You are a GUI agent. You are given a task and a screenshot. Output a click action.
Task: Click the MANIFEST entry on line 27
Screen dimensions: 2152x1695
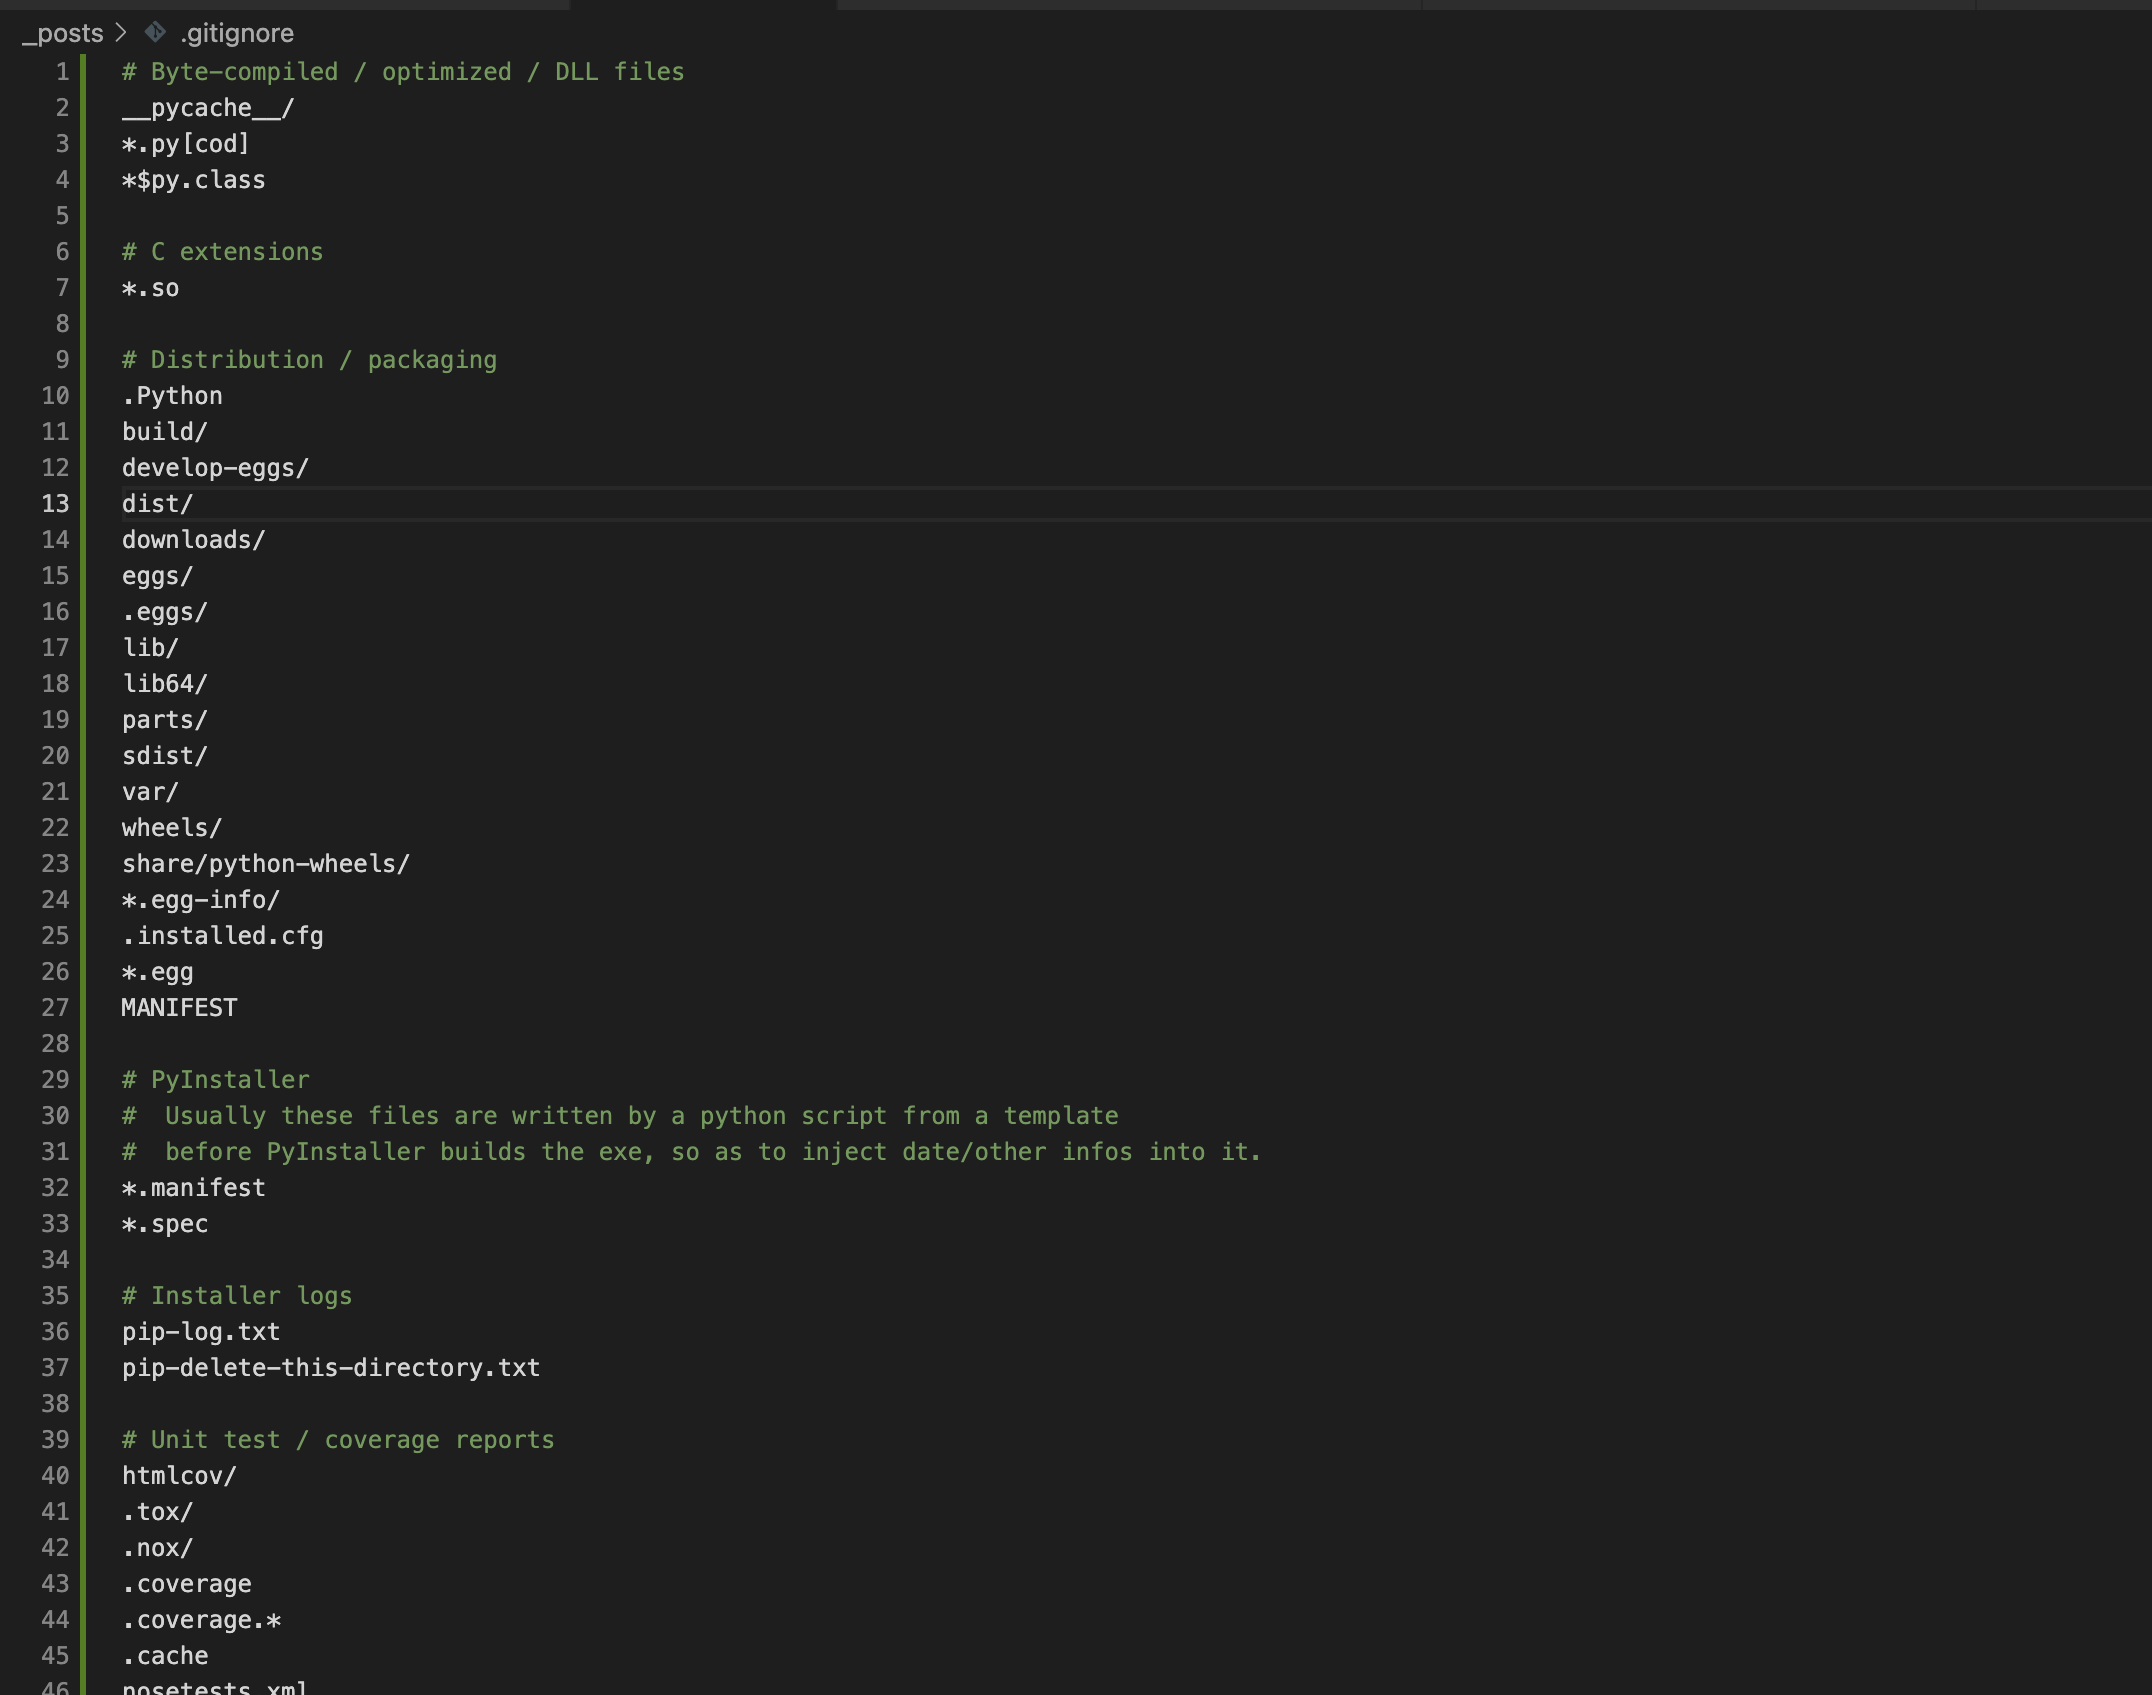178,1007
